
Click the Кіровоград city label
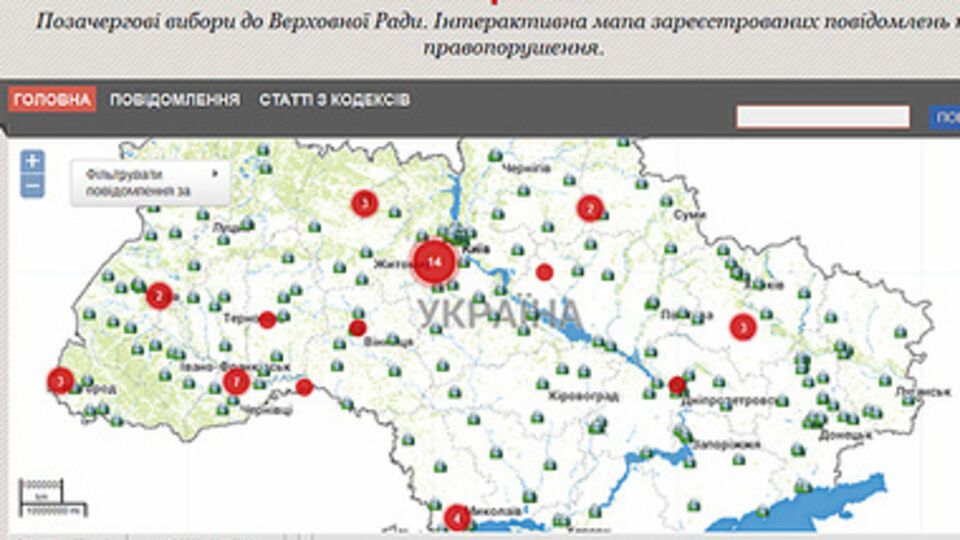pyautogui.click(x=583, y=396)
